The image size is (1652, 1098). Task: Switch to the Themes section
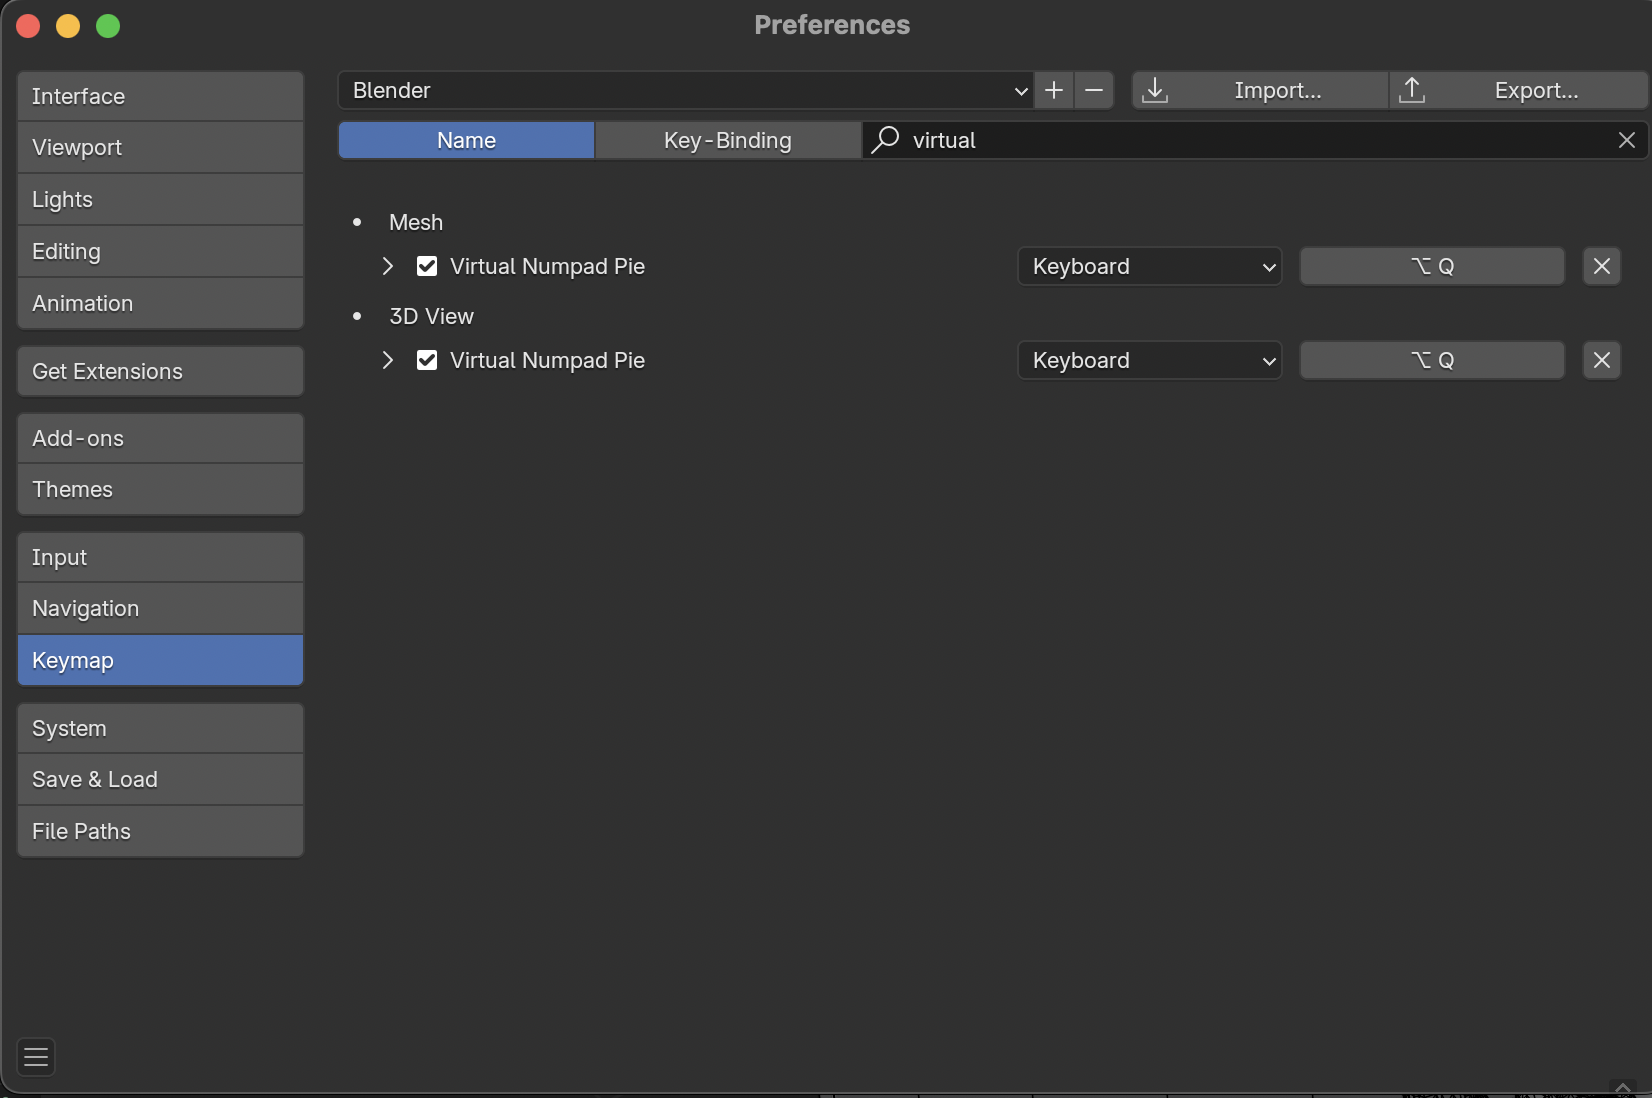click(159, 489)
